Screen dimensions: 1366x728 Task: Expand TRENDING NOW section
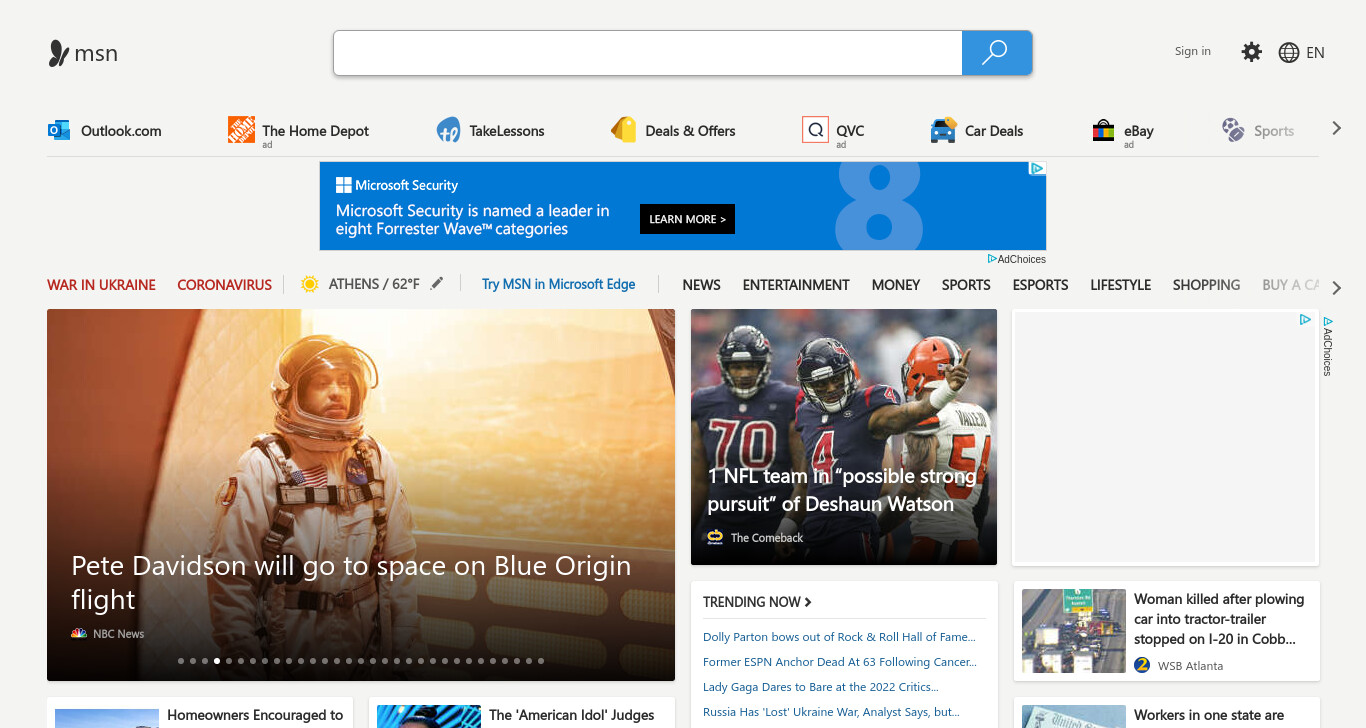757,602
